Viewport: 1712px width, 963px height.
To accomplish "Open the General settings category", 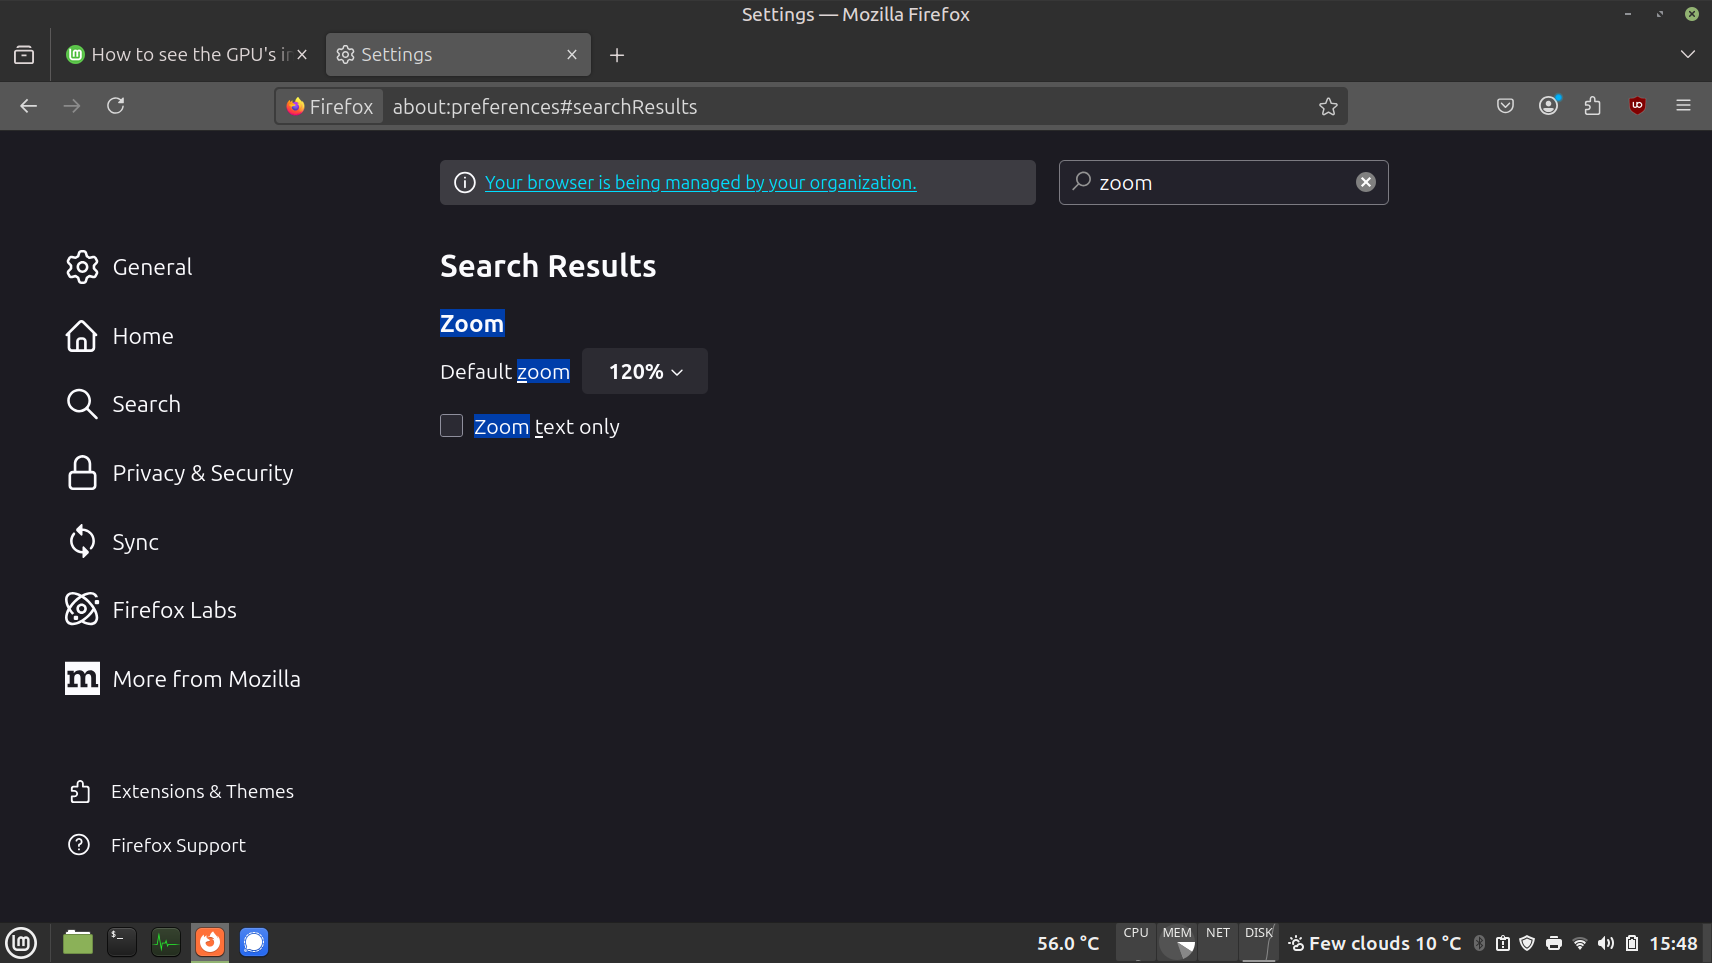I will 129,267.
